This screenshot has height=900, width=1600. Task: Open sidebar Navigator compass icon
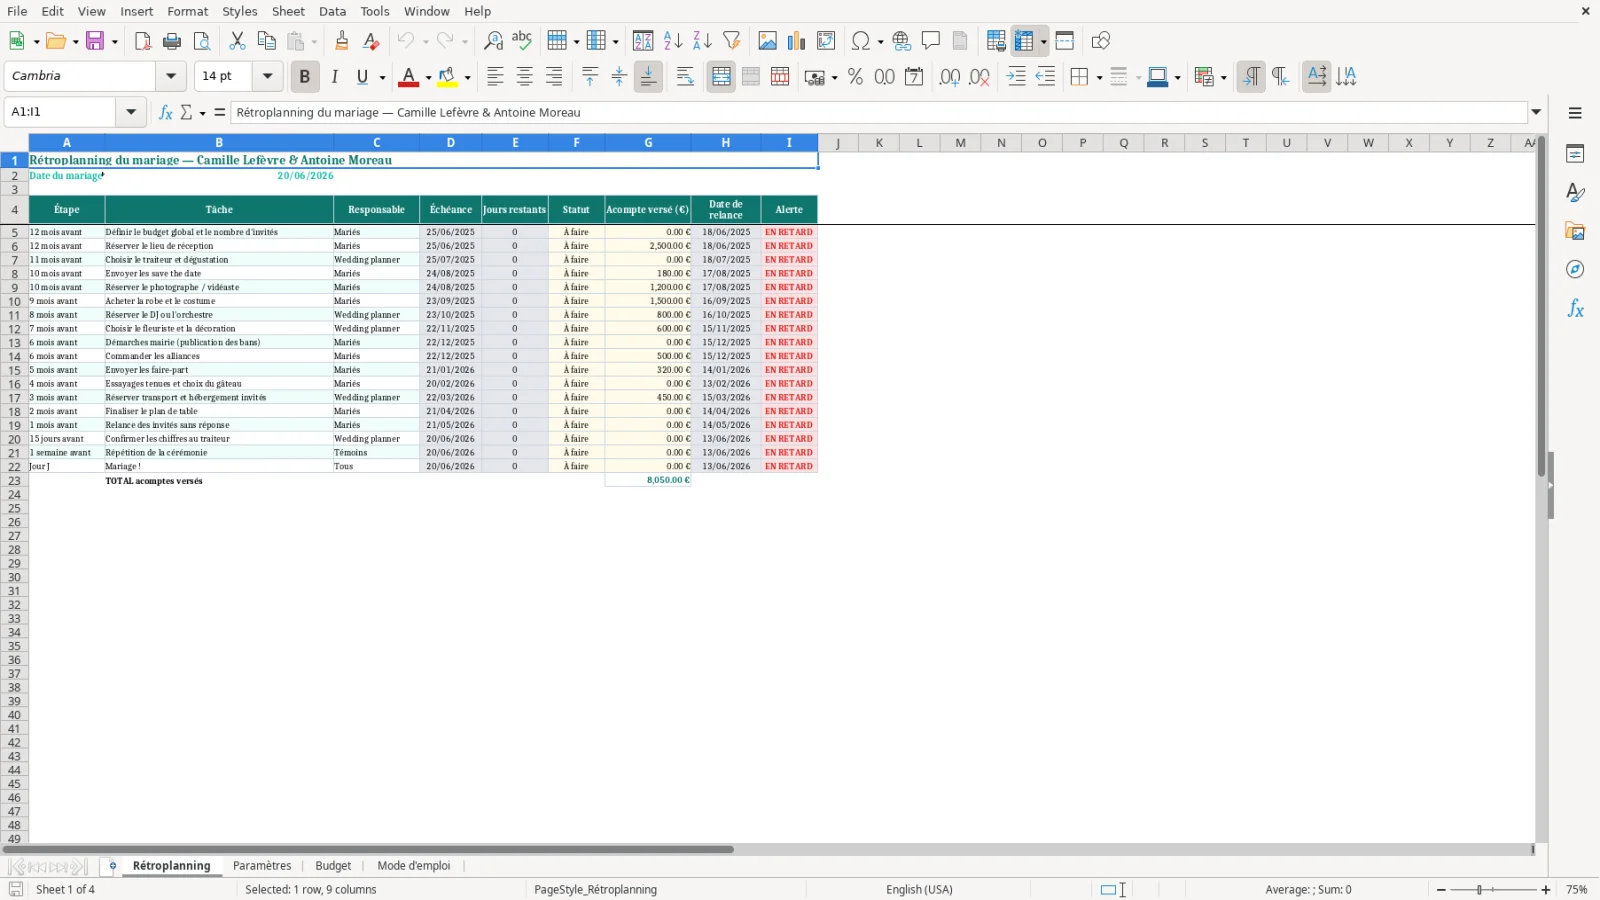click(1575, 270)
